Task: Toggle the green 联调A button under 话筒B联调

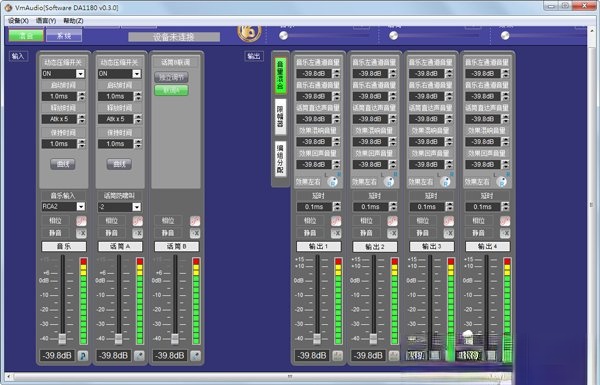Action: [x=171, y=90]
